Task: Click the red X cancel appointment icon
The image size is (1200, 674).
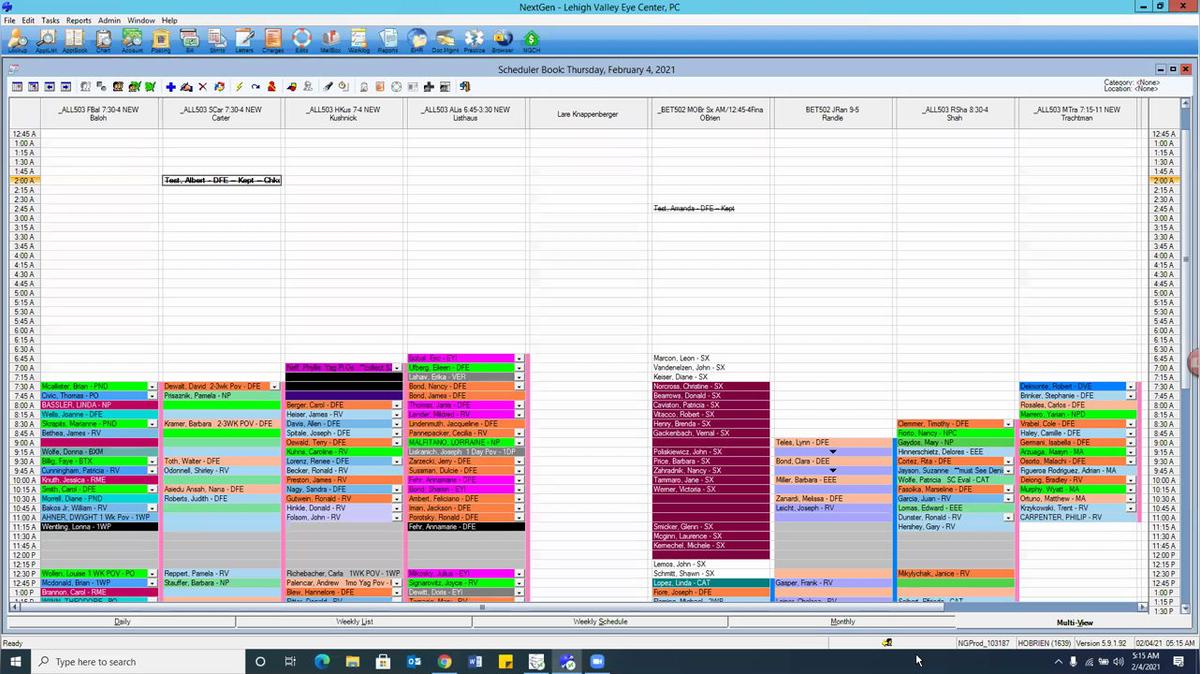Action: click(203, 87)
